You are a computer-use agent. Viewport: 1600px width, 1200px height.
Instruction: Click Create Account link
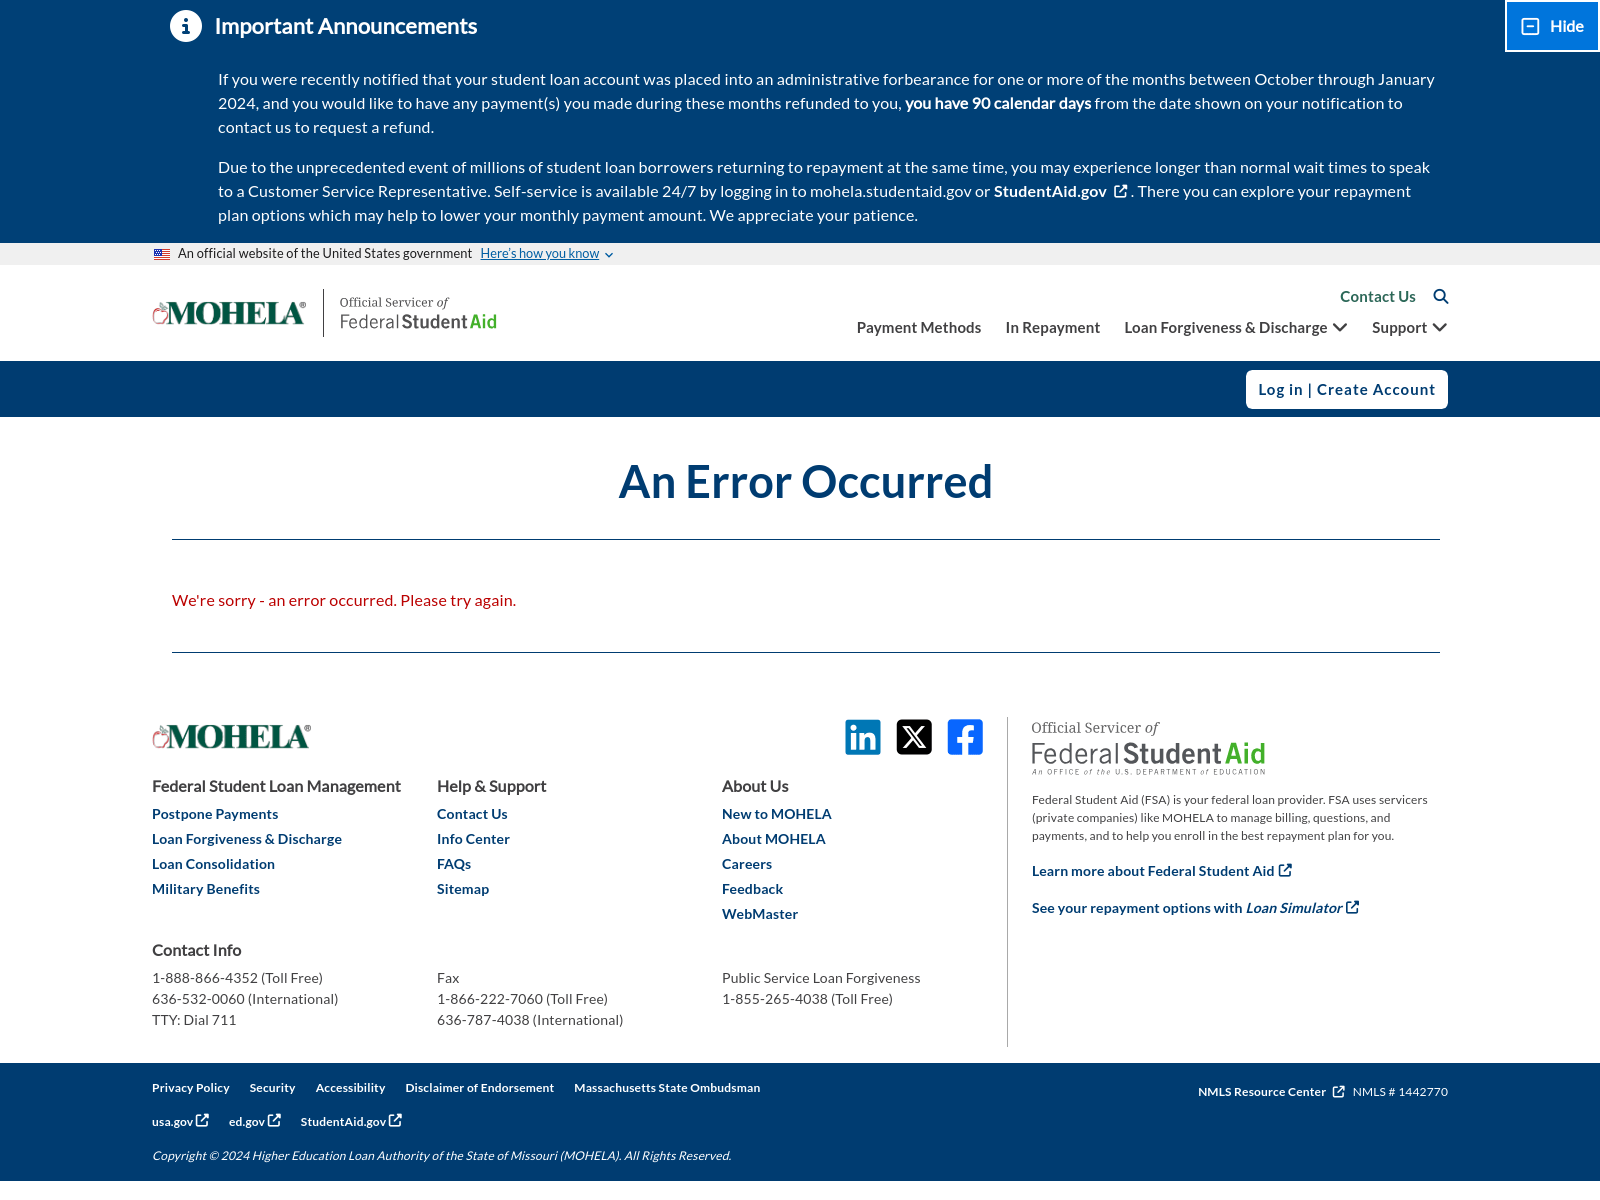pos(1376,390)
